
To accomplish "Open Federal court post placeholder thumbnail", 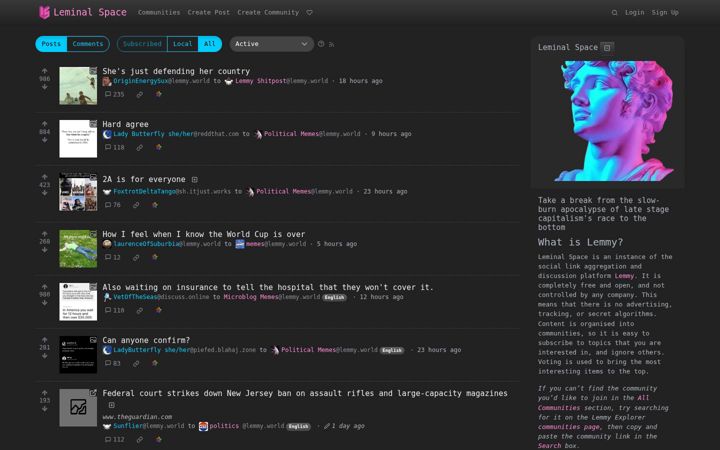I will pyautogui.click(x=78, y=408).
